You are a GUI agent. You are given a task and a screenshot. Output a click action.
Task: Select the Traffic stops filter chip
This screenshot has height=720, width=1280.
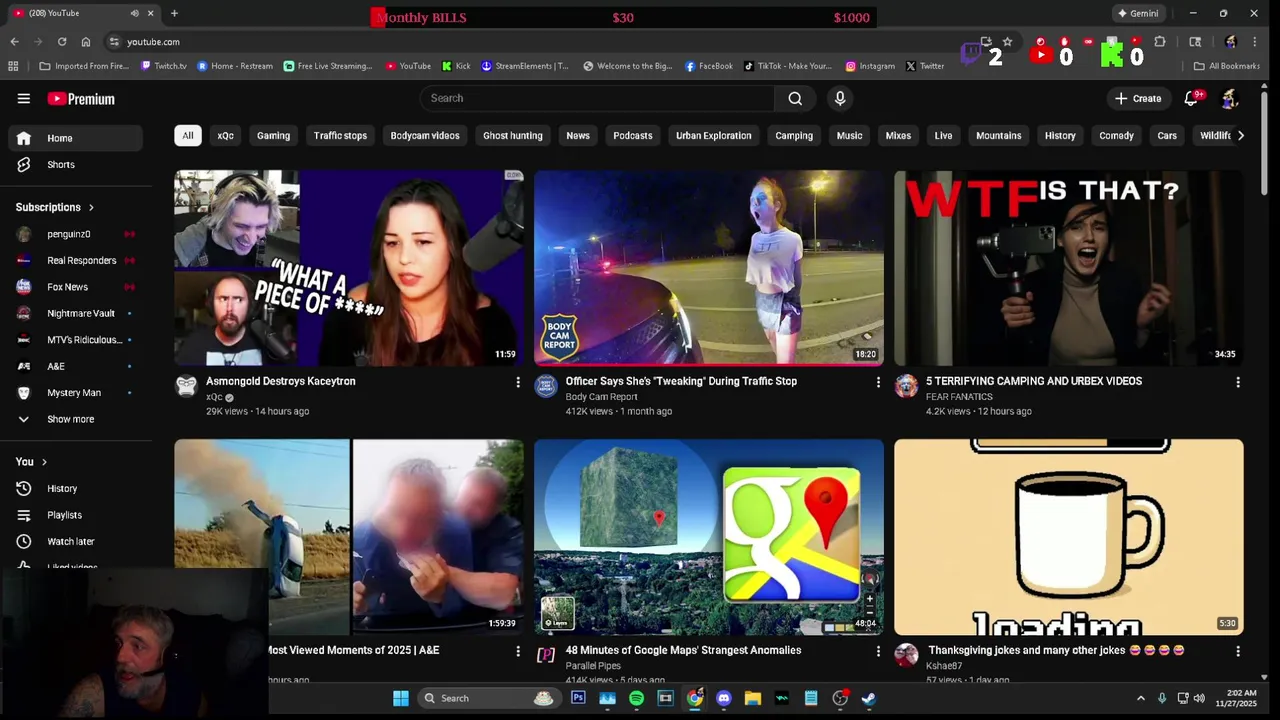tap(340, 136)
